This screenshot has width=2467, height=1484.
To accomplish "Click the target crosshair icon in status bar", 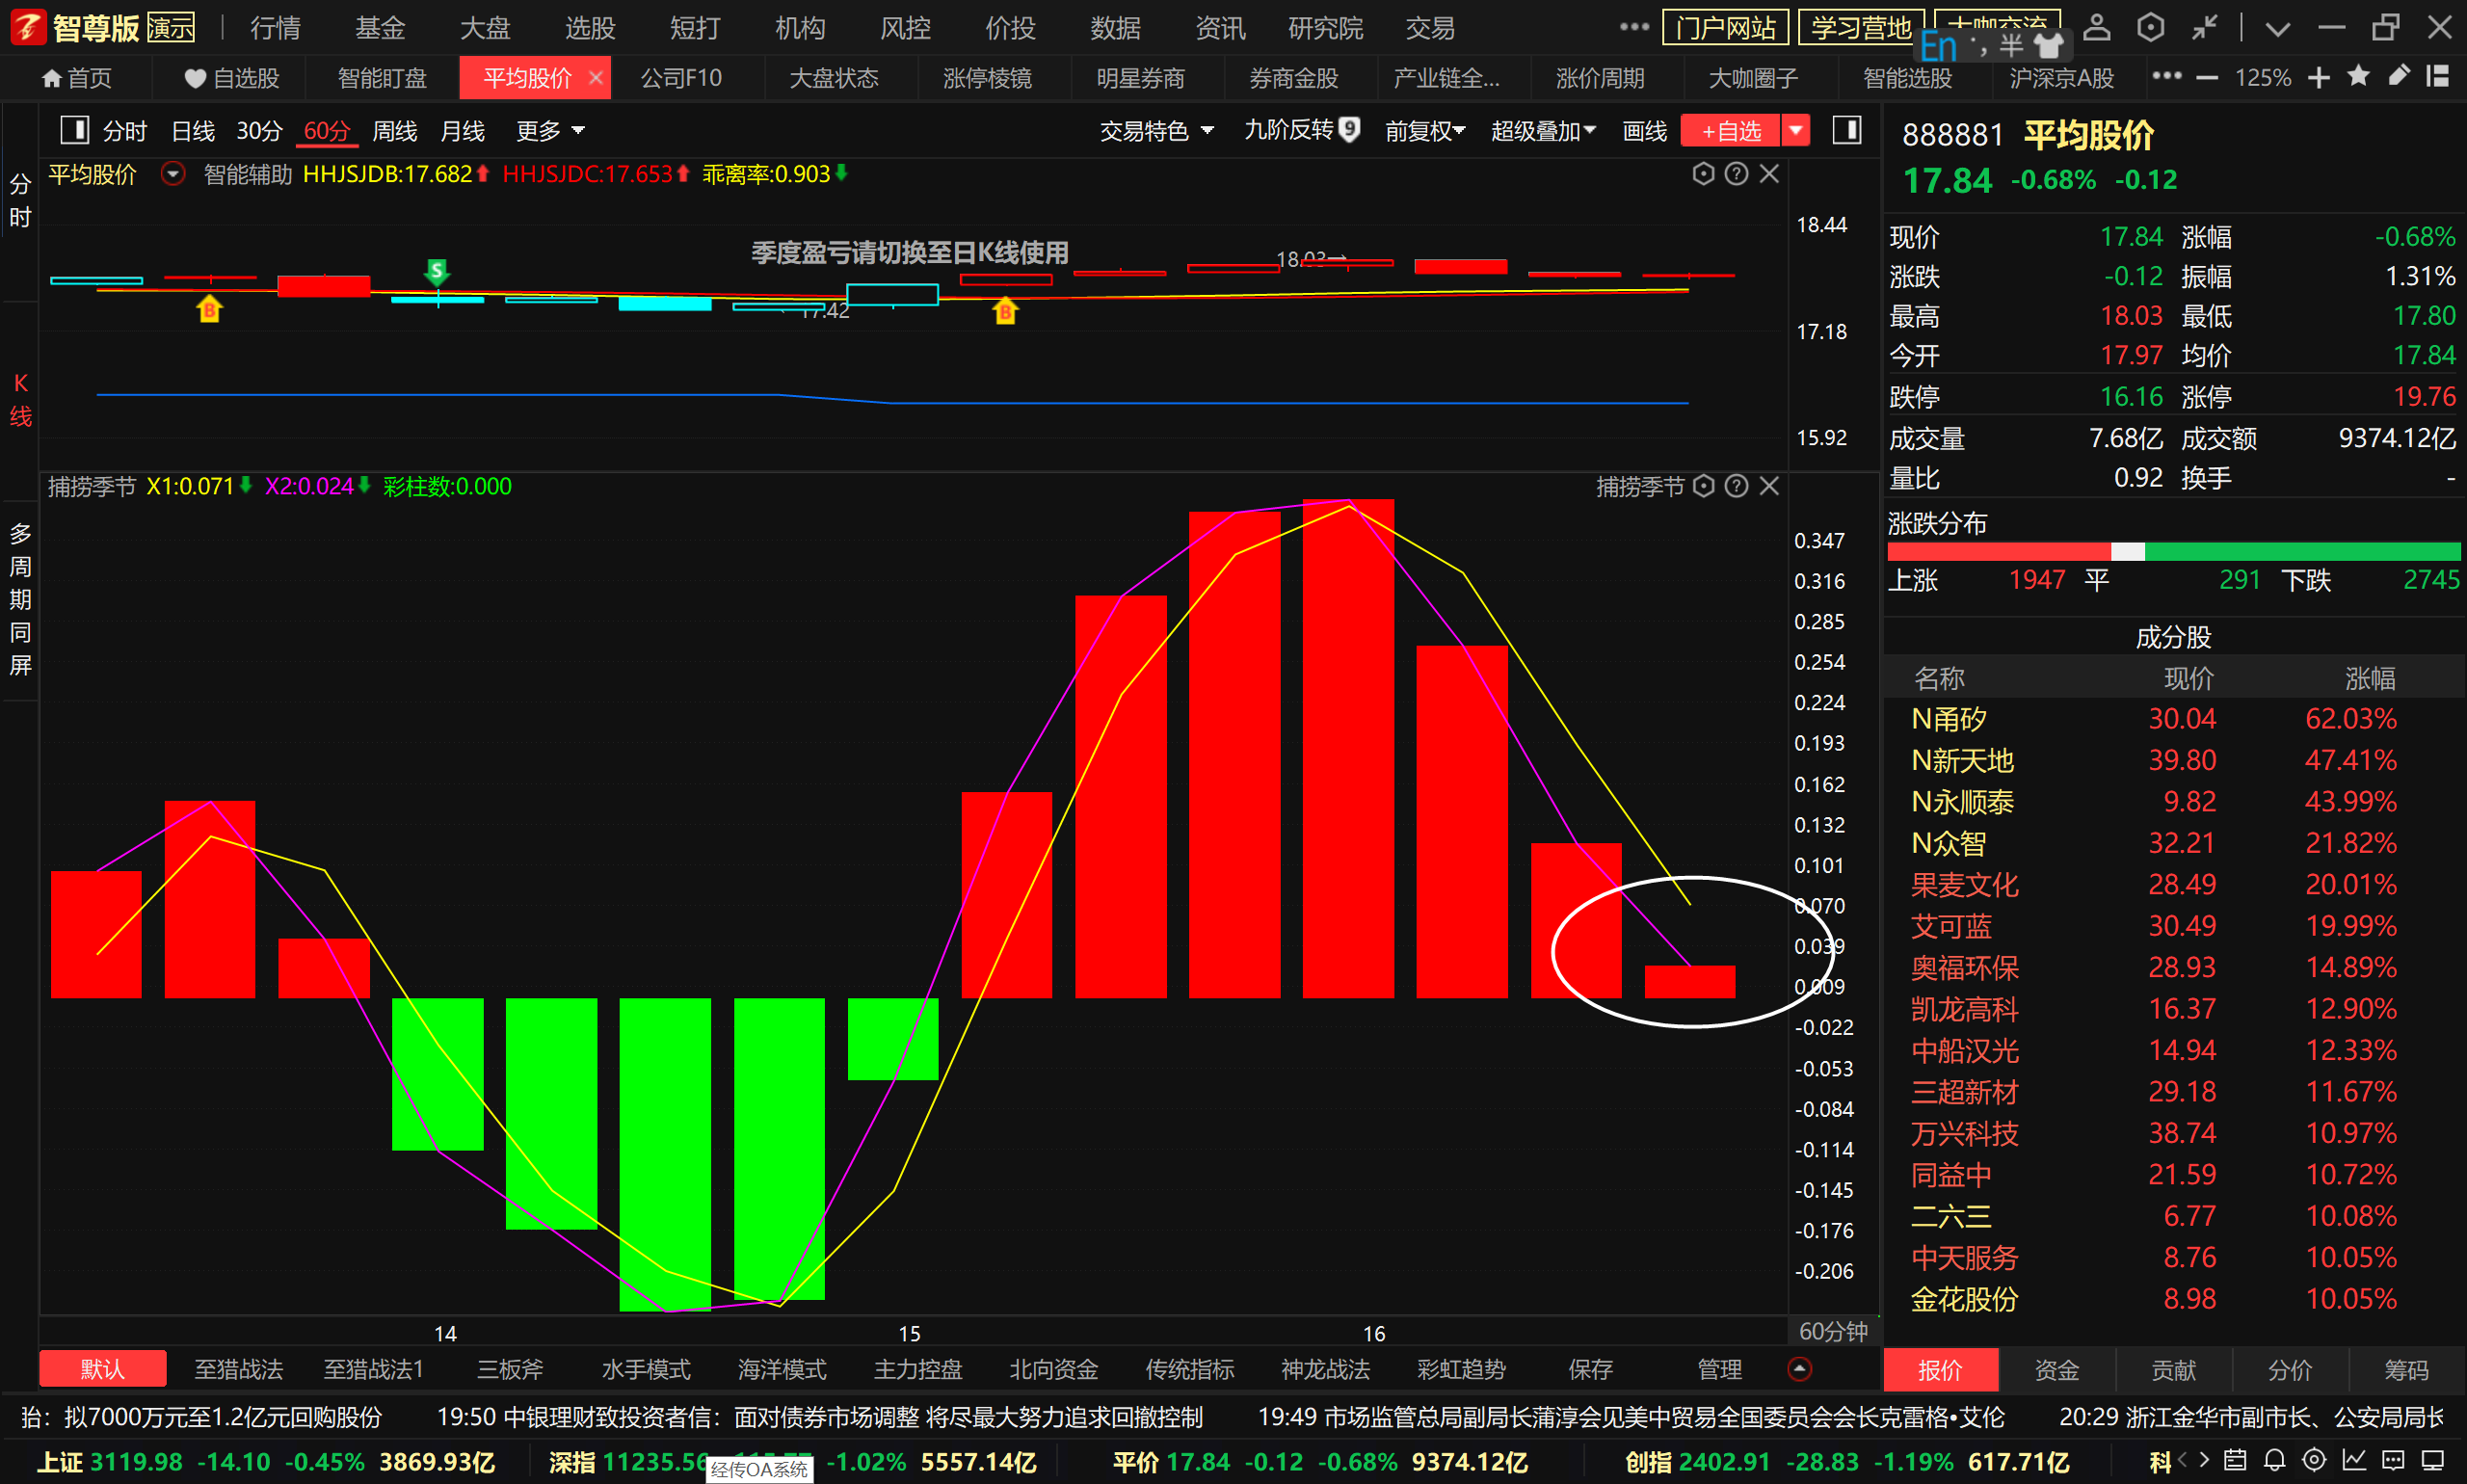I will [2314, 1461].
